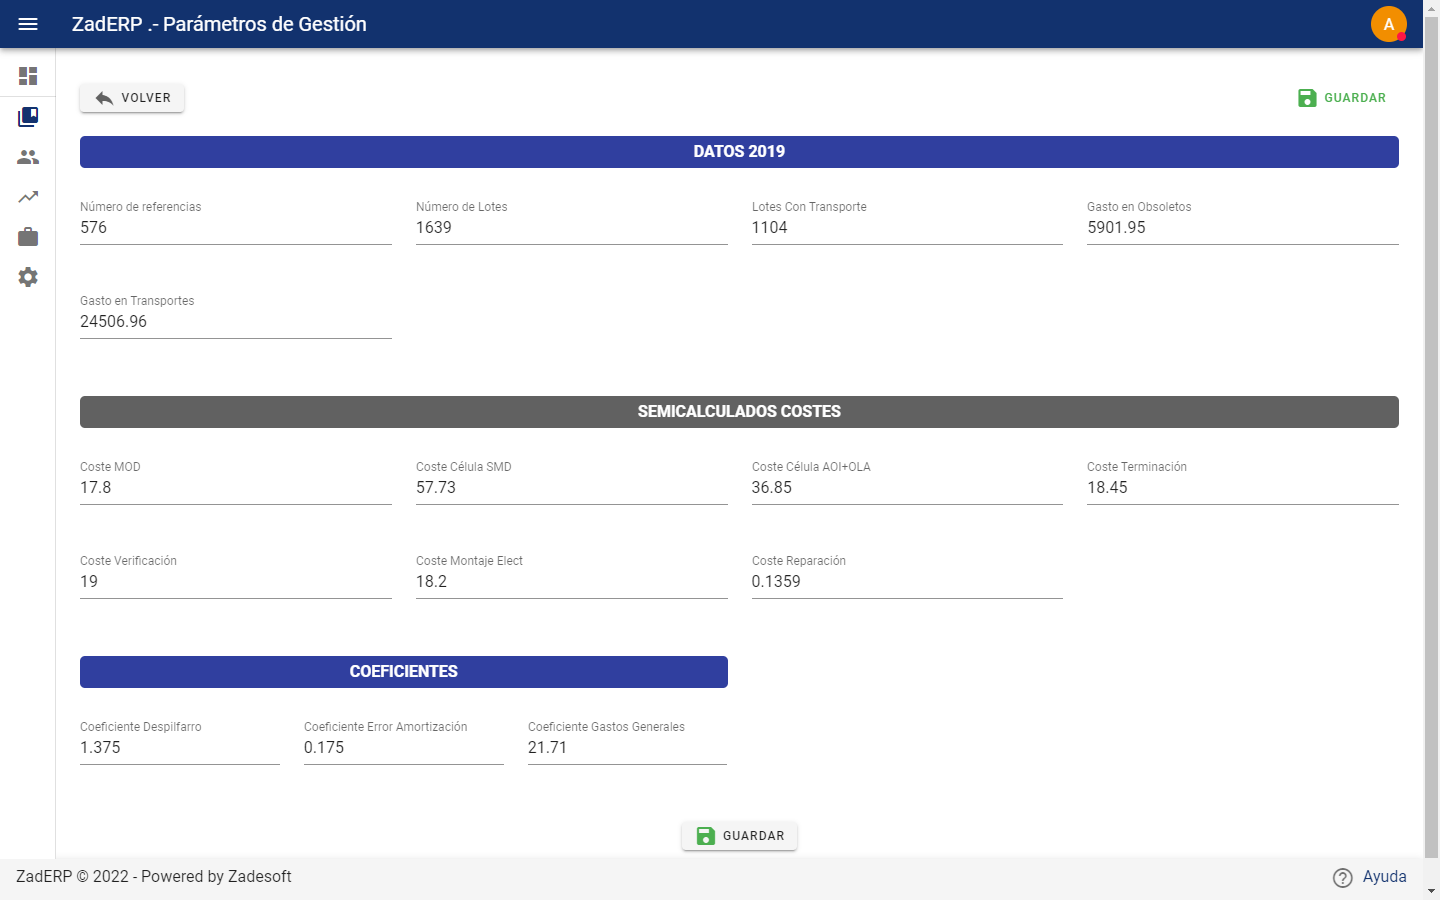
Task: Click the ZadERP Parámetros de Gestión title
Action: click(219, 24)
